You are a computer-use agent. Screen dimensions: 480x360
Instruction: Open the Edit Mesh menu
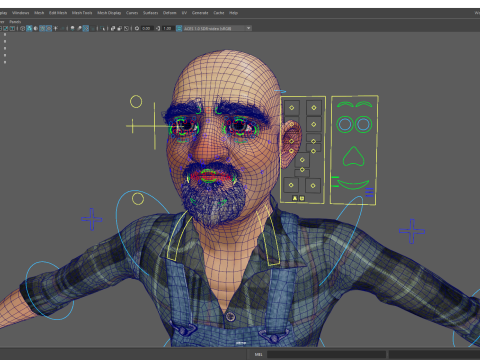pos(58,13)
